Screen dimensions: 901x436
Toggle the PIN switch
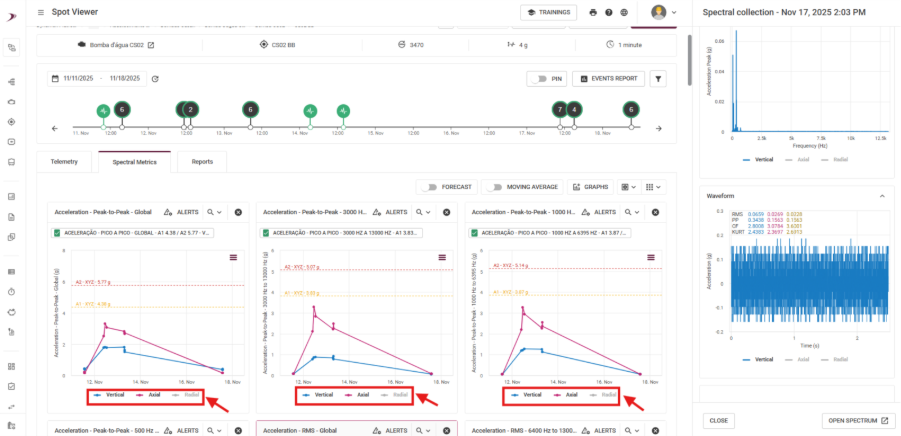pyautogui.click(x=546, y=78)
